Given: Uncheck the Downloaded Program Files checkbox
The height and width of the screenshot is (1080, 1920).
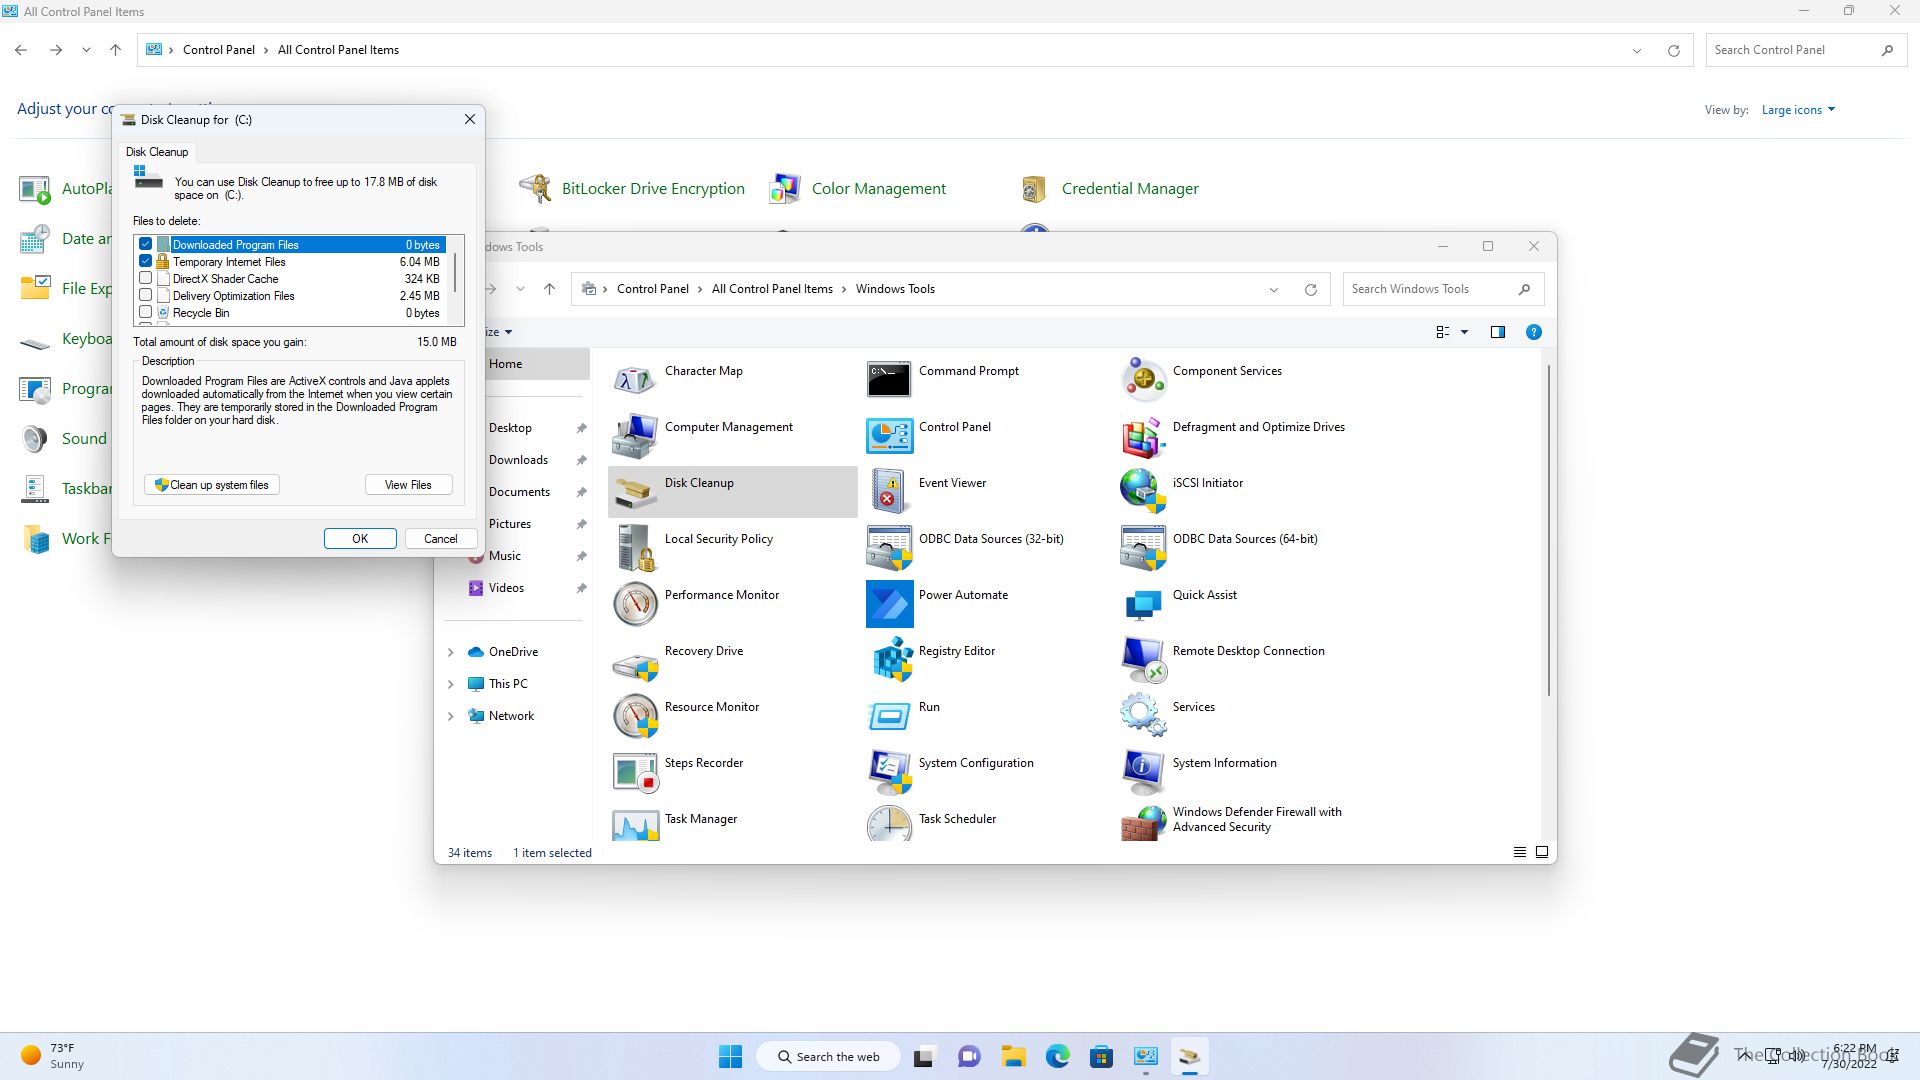Looking at the screenshot, I should pos(146,244).
